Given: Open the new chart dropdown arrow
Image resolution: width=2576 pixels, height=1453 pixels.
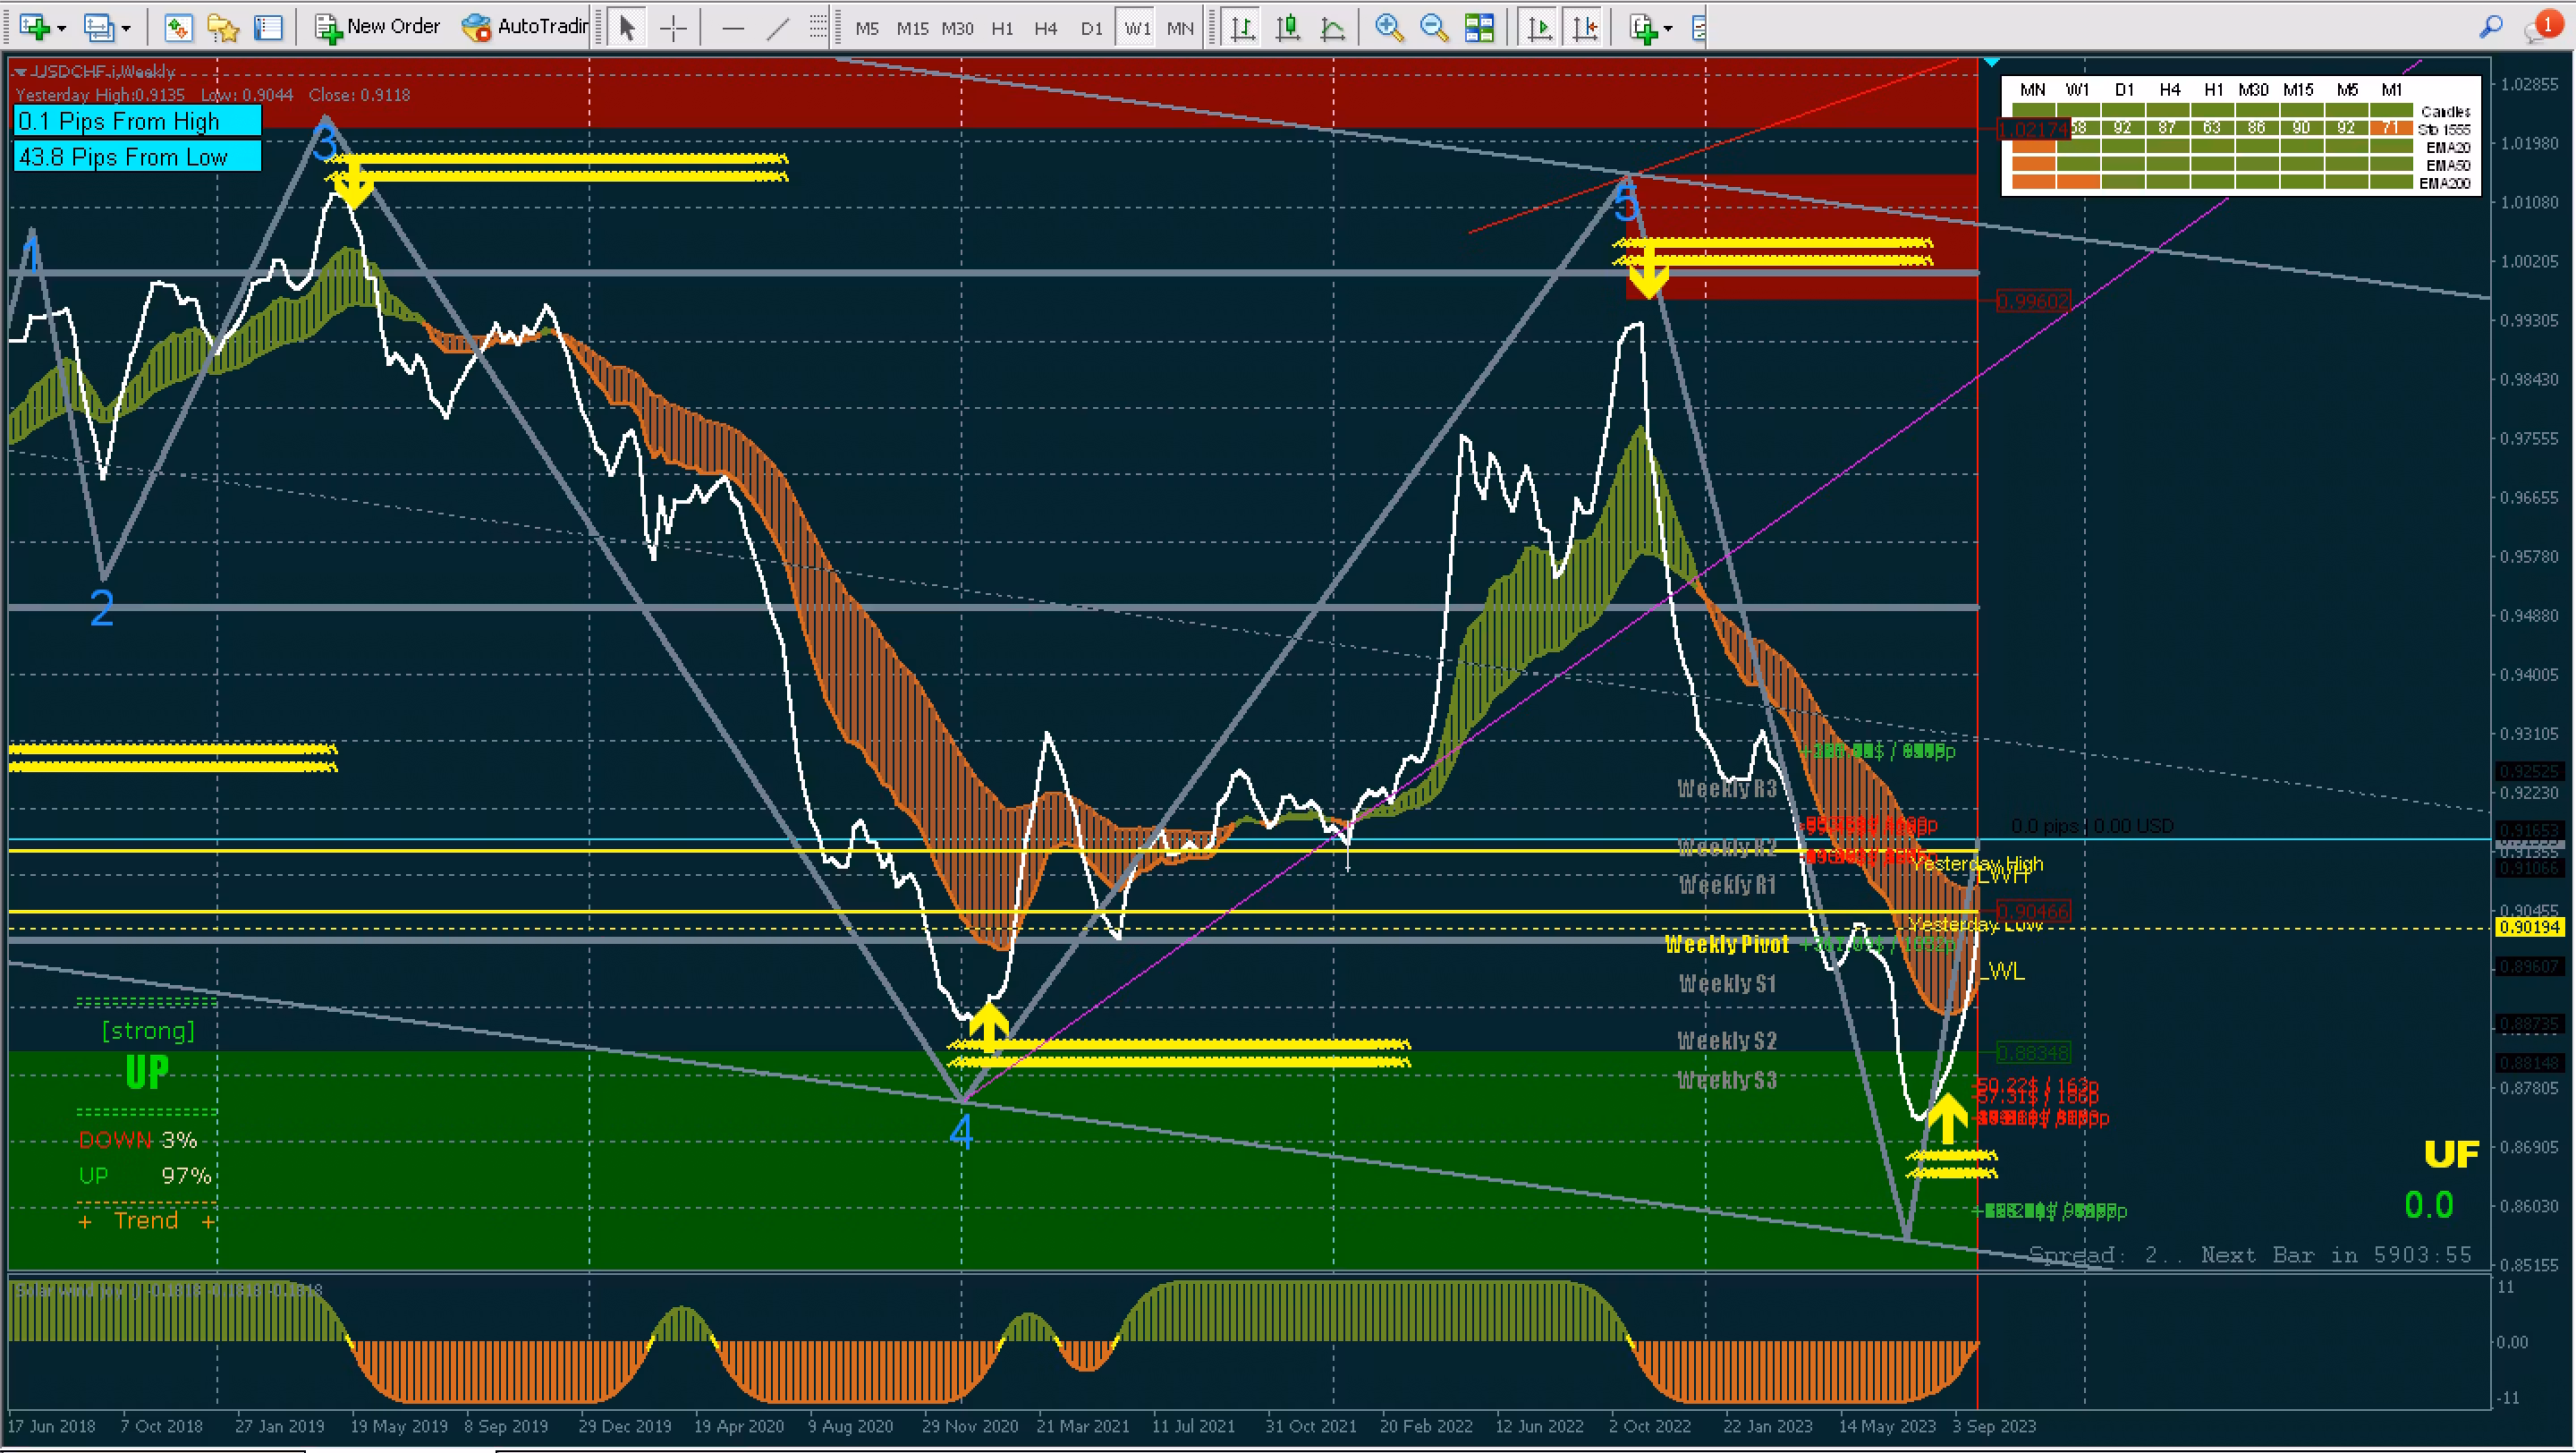Looking at the screenshot, I should pos(62,29).
